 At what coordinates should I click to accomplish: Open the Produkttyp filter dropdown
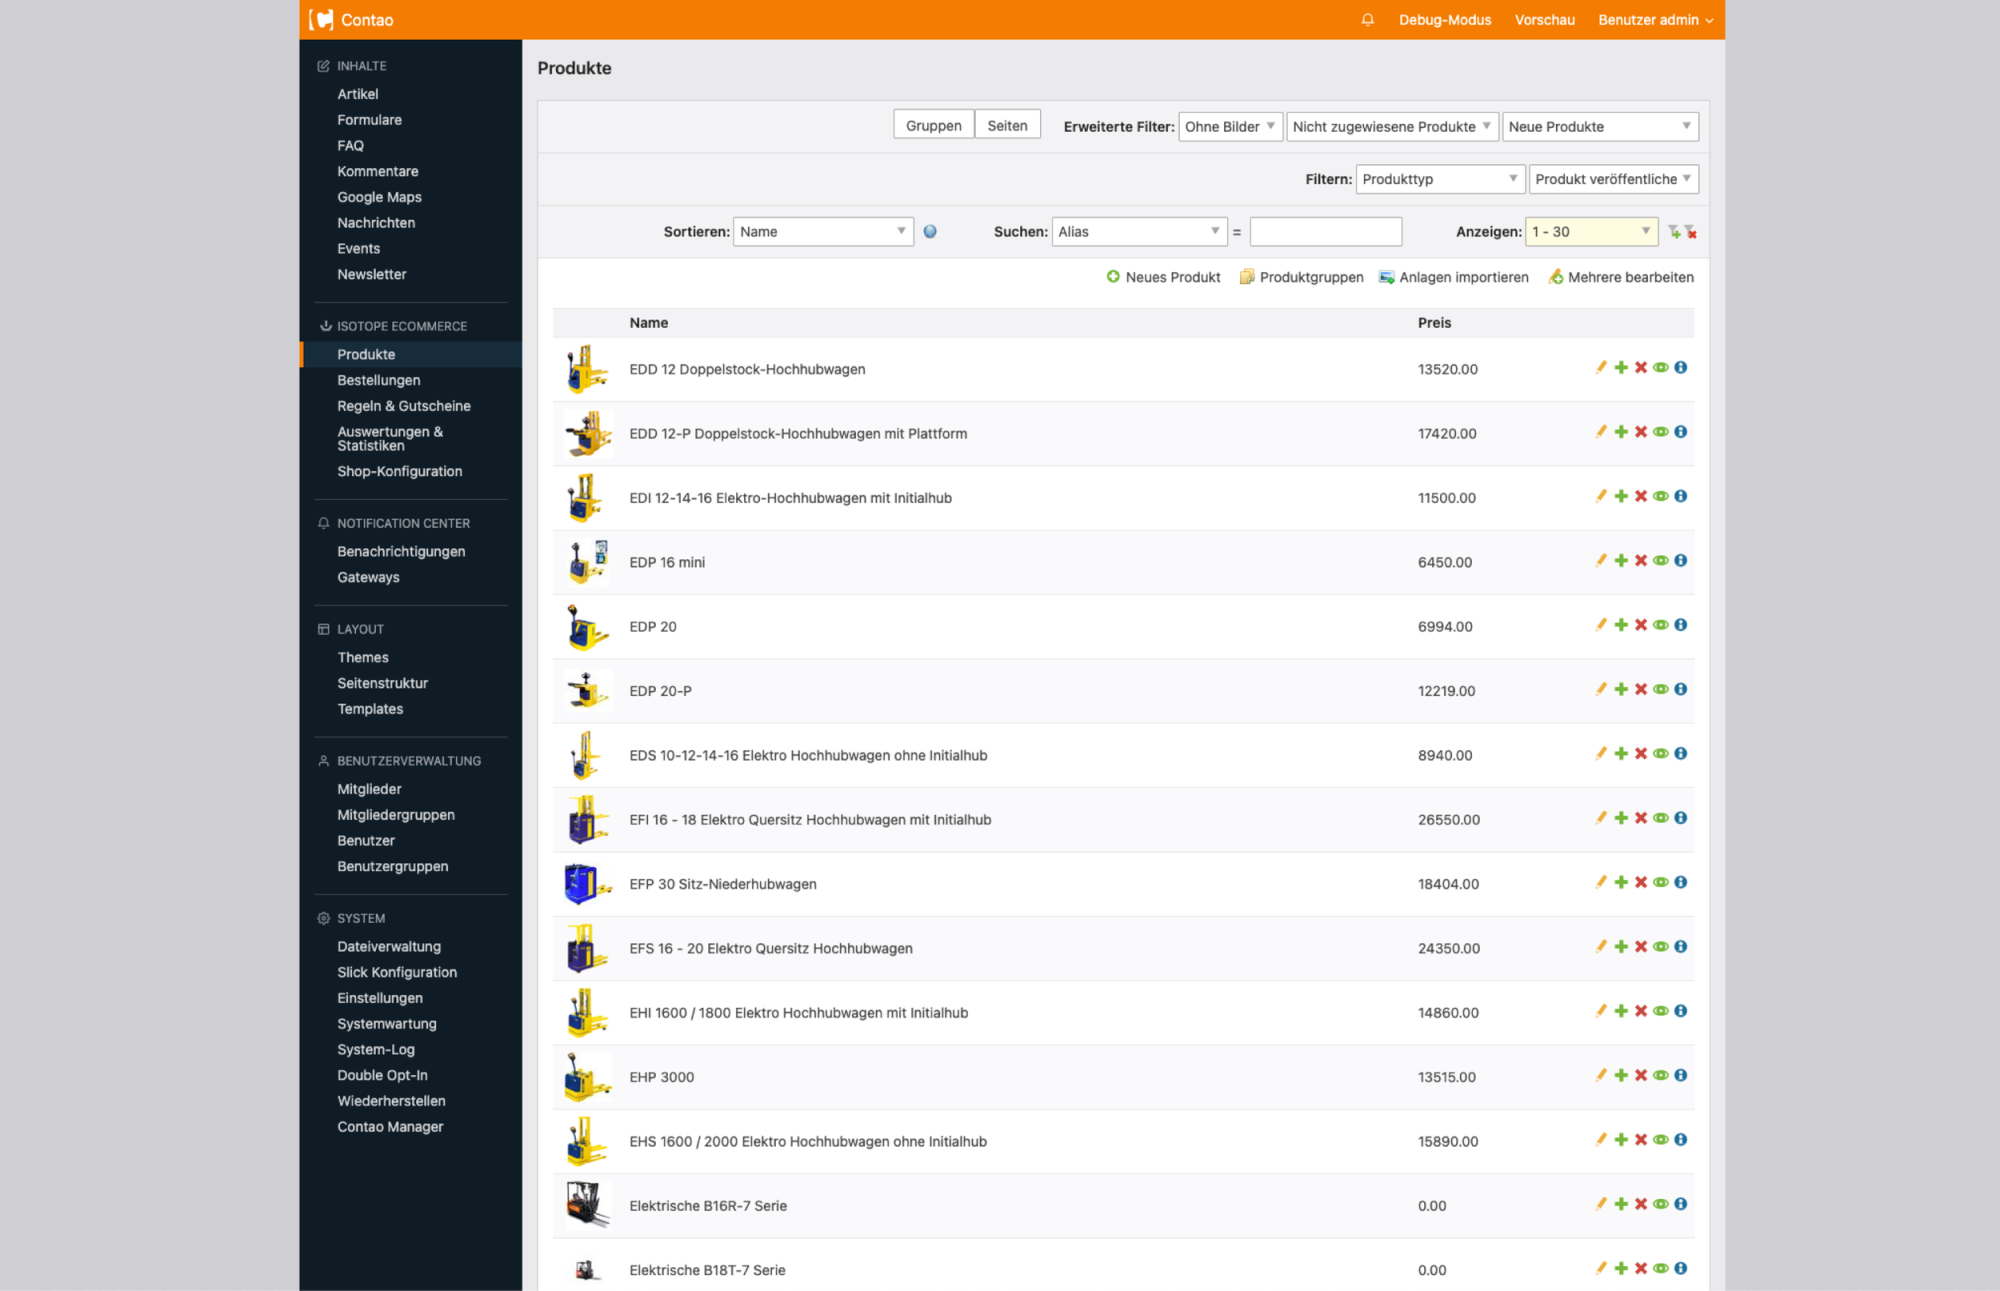[1440, 179]
